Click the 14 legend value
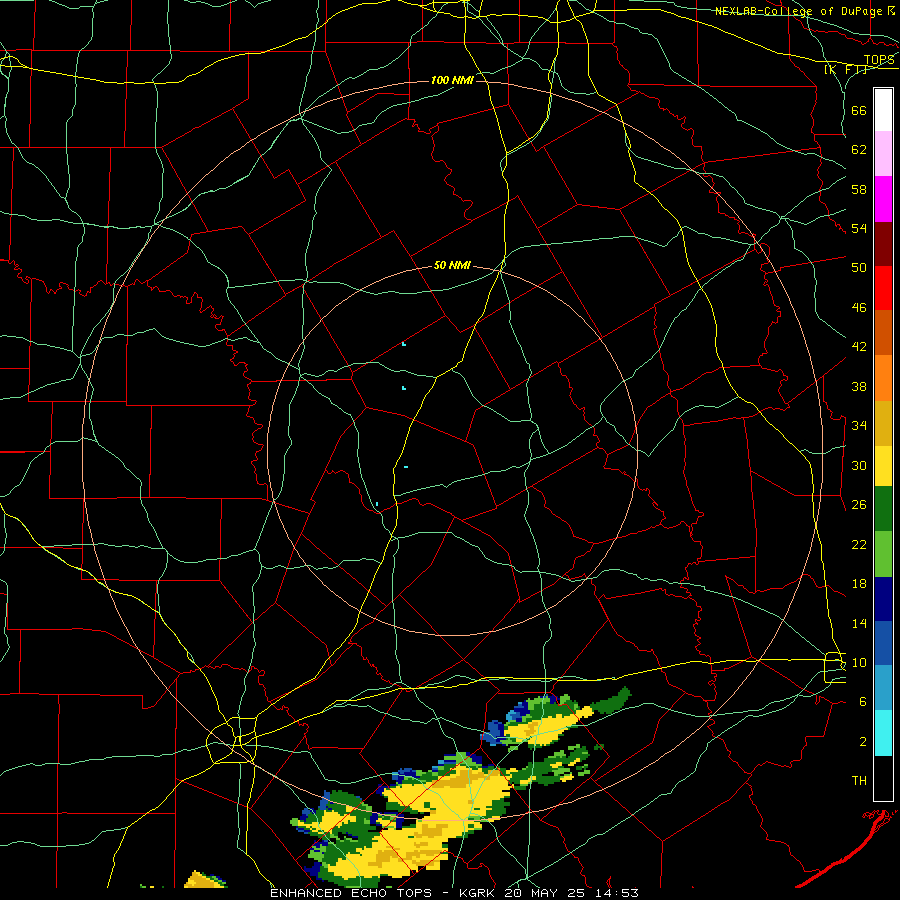 [859, 623]
